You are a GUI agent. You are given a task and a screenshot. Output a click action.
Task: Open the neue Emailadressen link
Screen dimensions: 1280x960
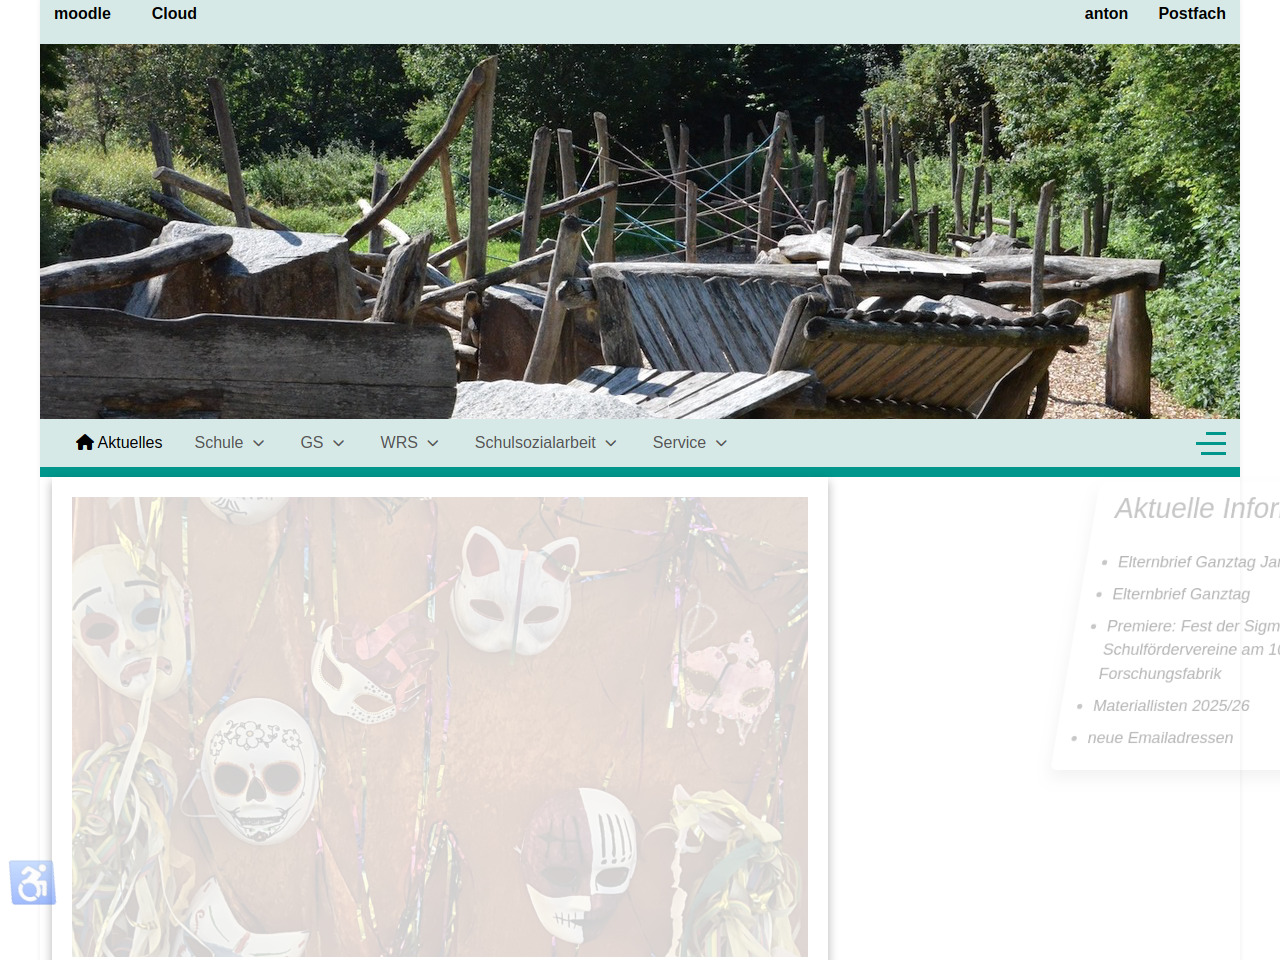1160,738
